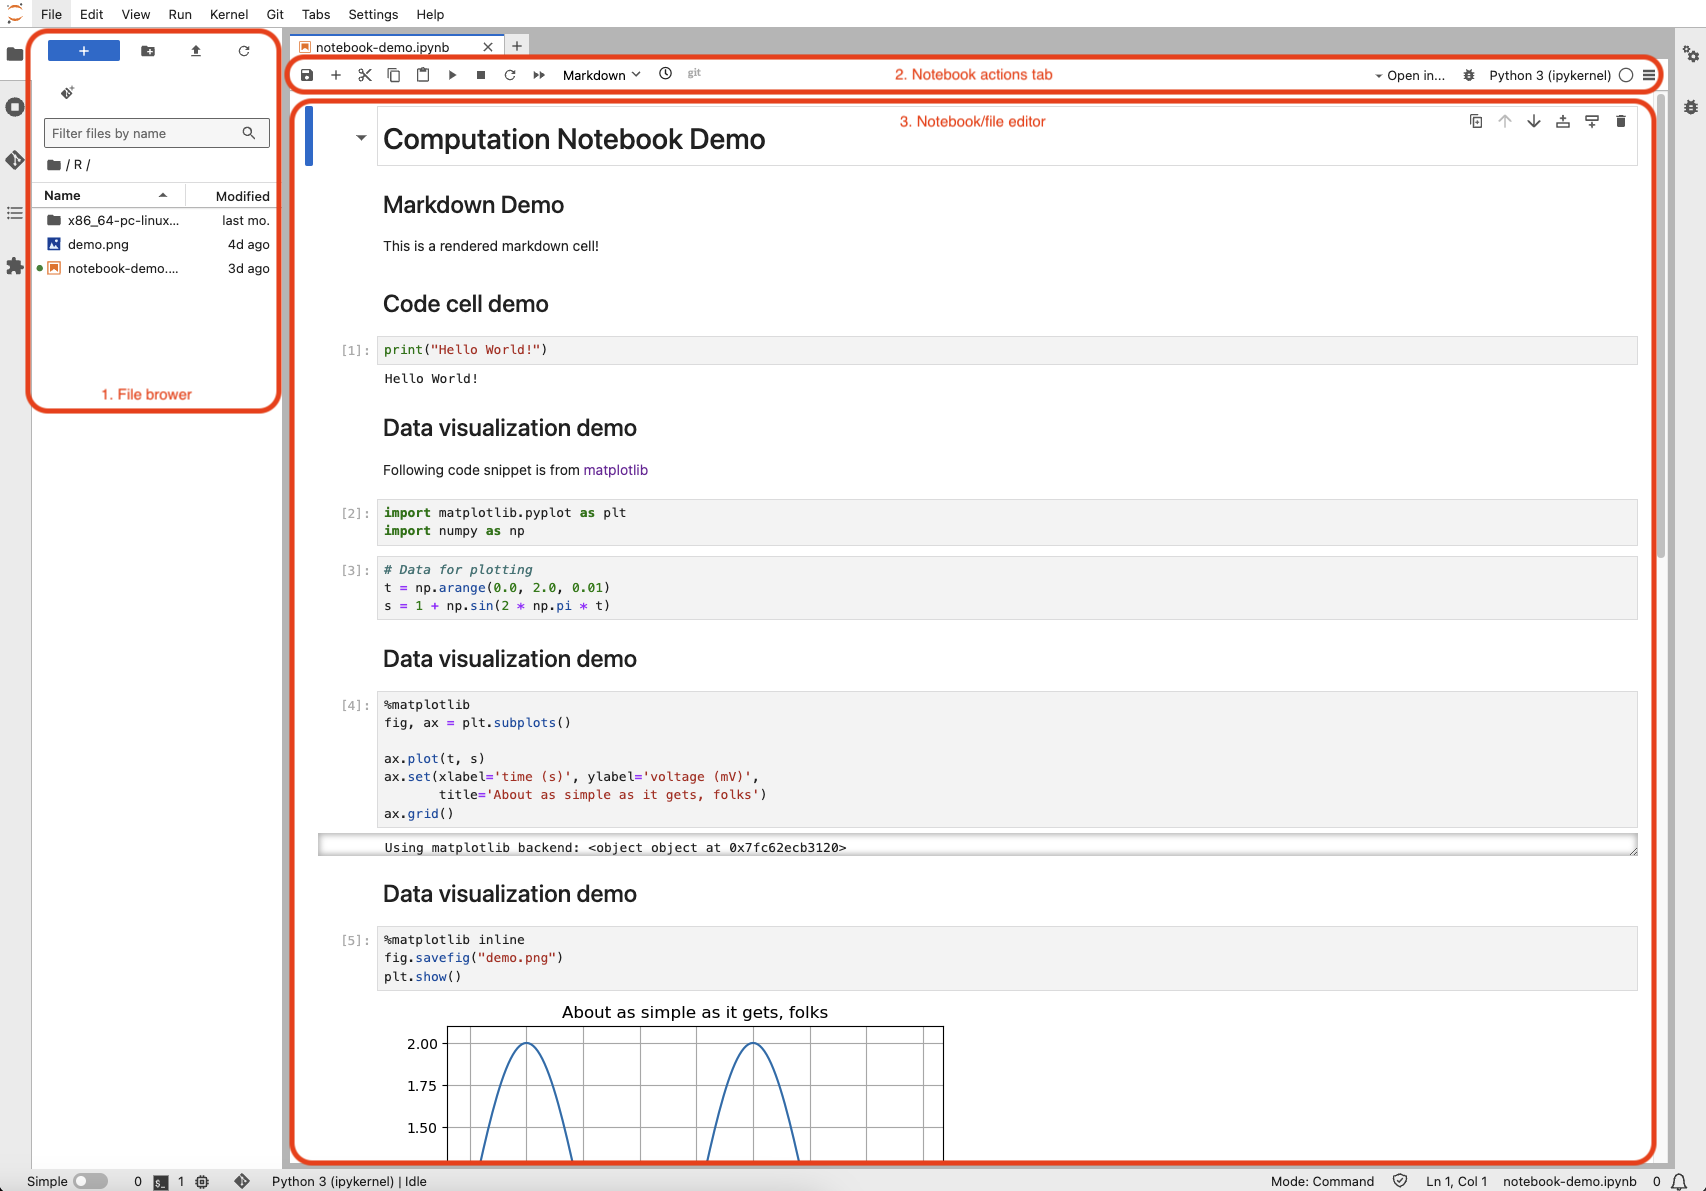Open the Tabs menu
Screen dimensions: 1706x1191
tap(316, 14)
